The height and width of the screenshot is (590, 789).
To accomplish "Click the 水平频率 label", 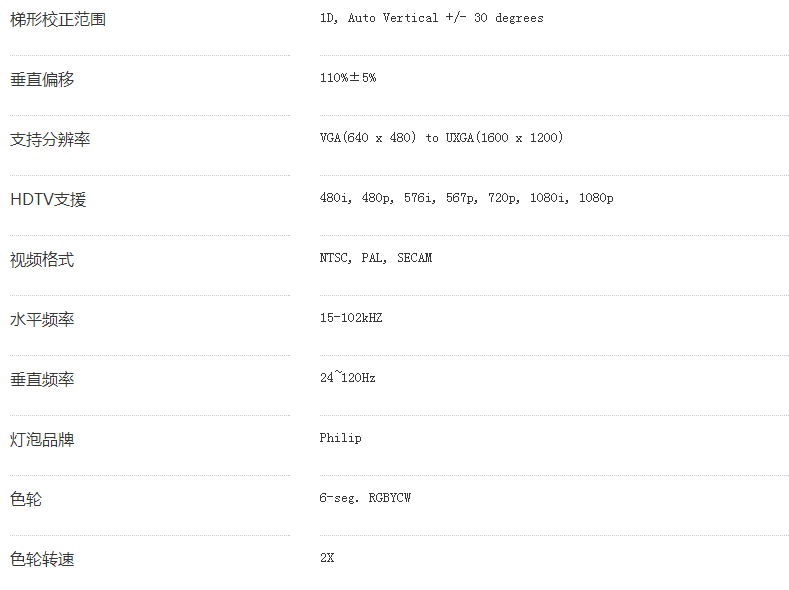I will click(x=42, y=319).
